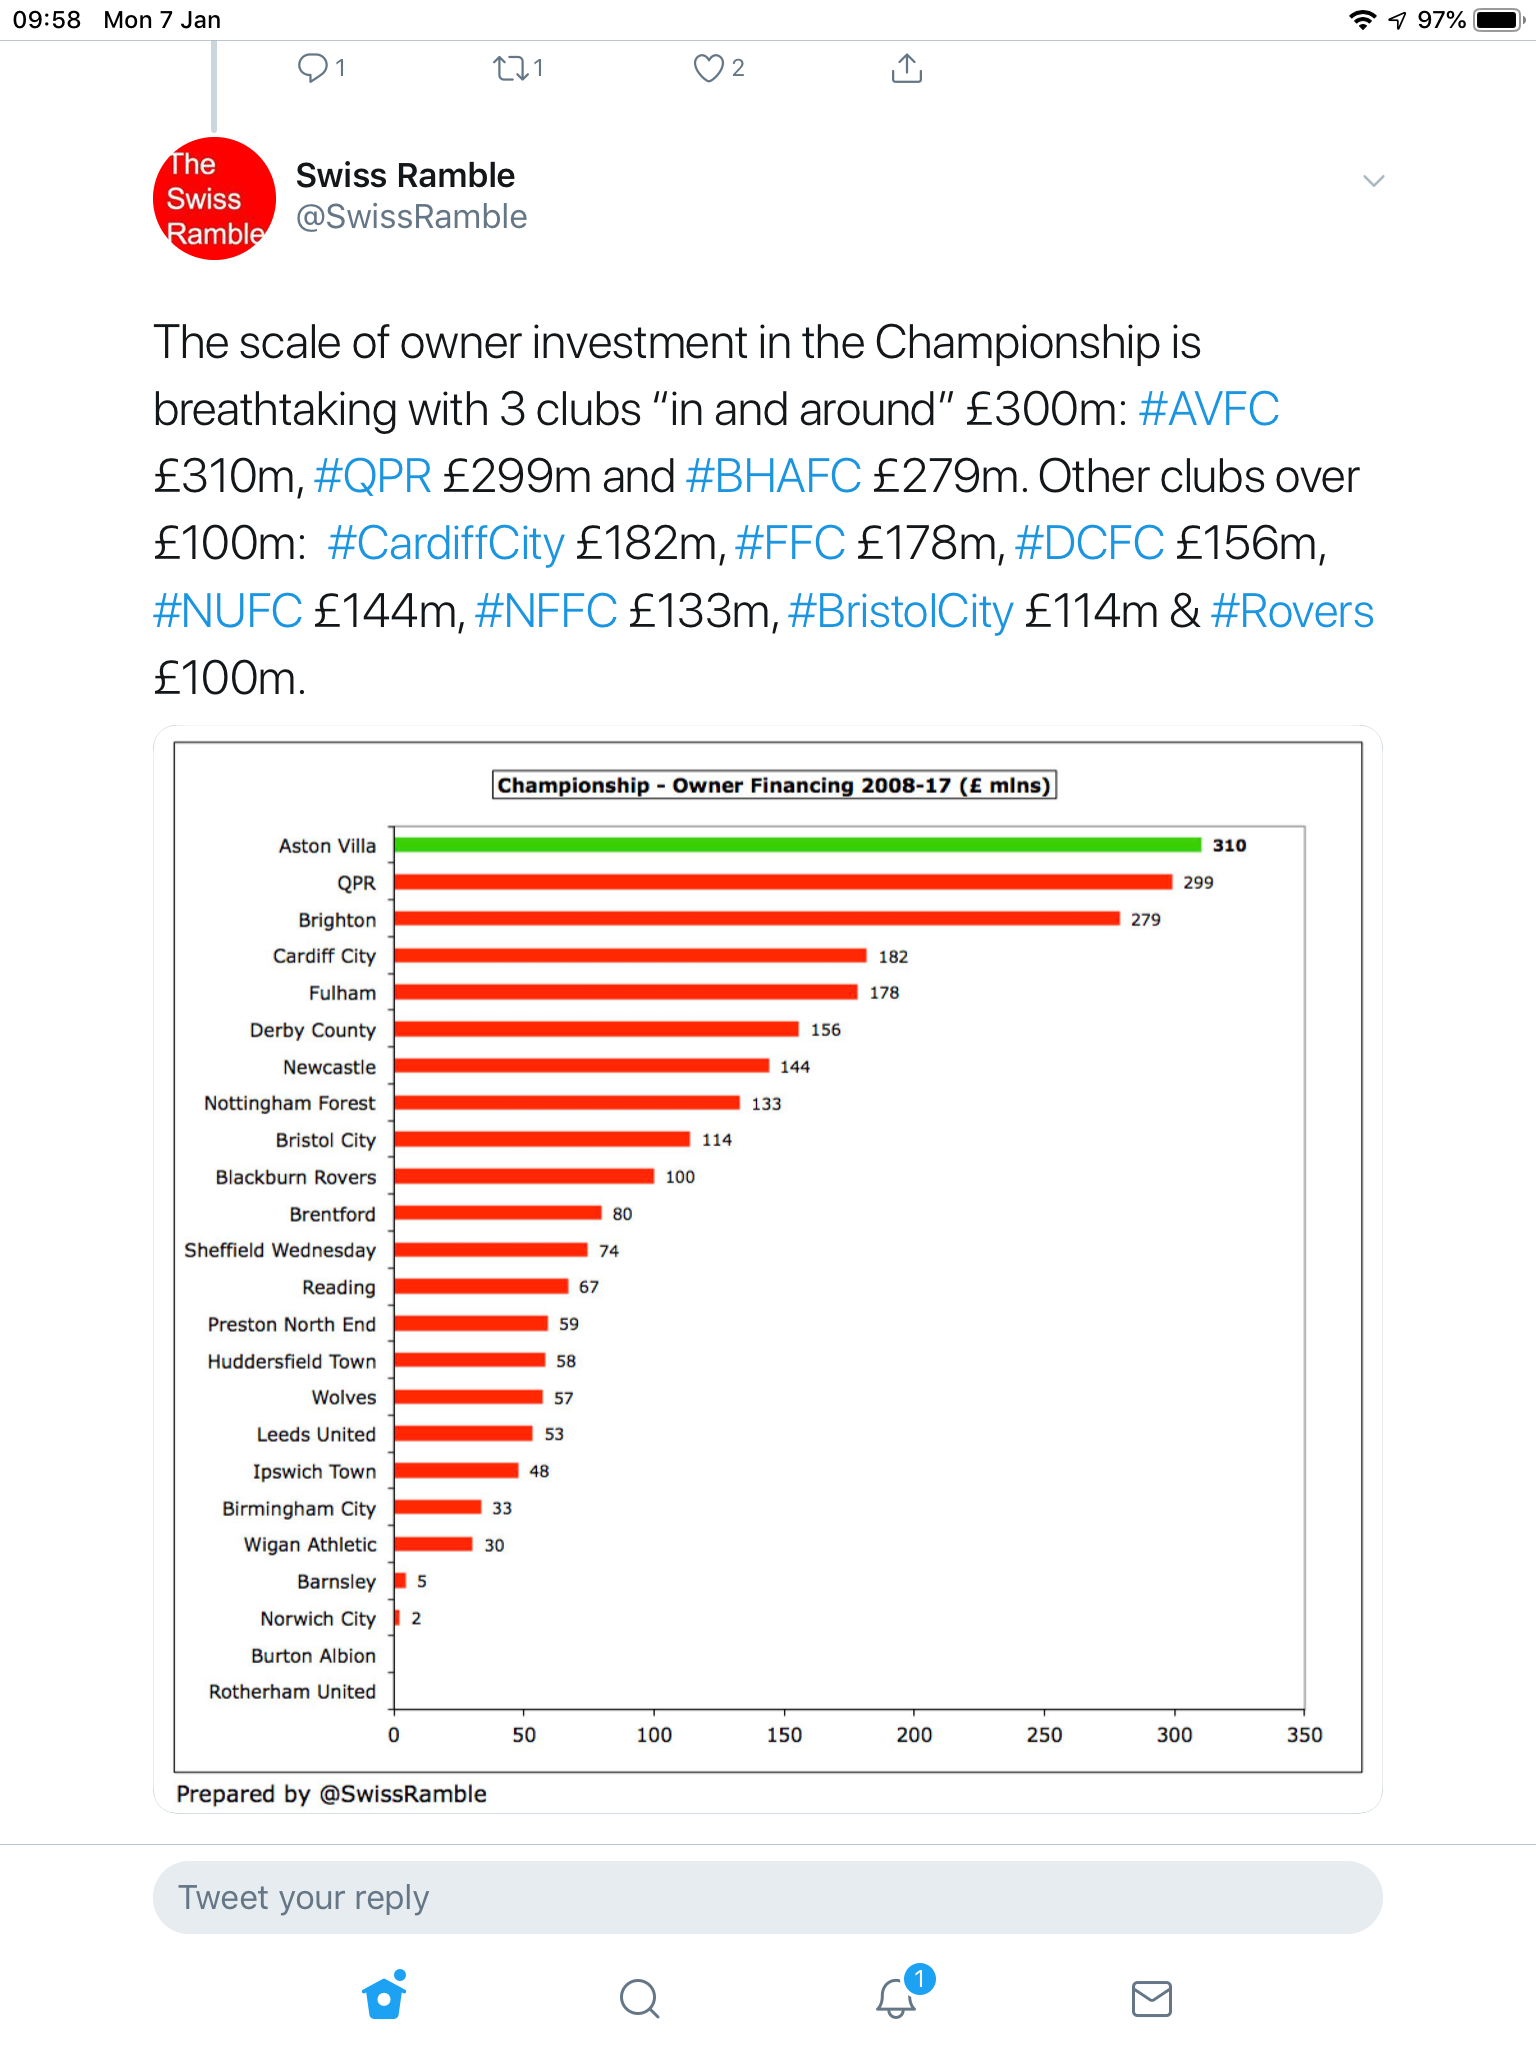Screen dimensions: 1536x2048
Task: Open the #AVFC hashtag link
Action: (x=1208, y=409)
